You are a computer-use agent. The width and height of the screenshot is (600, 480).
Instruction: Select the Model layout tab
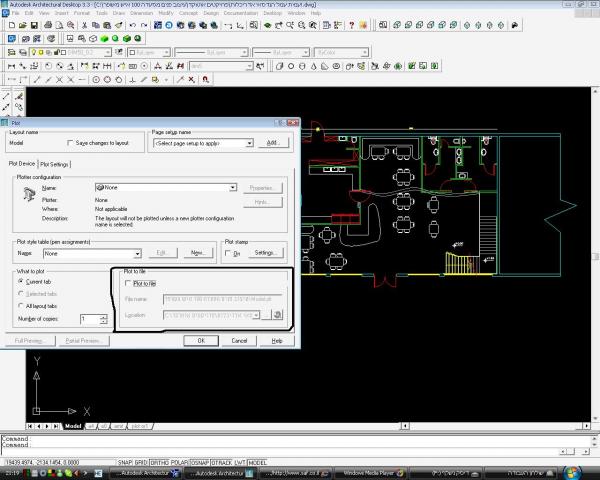click(73, 426)
